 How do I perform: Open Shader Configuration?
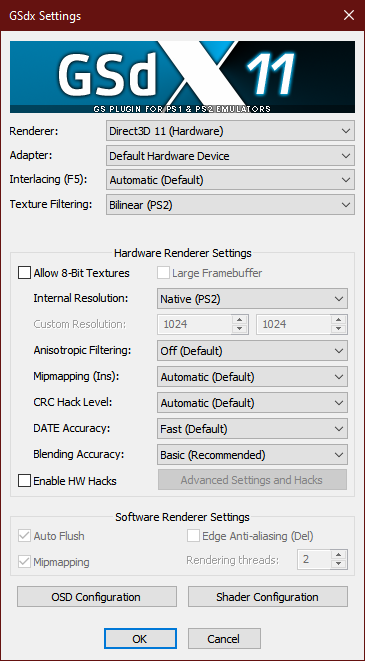tap(268, 597)
